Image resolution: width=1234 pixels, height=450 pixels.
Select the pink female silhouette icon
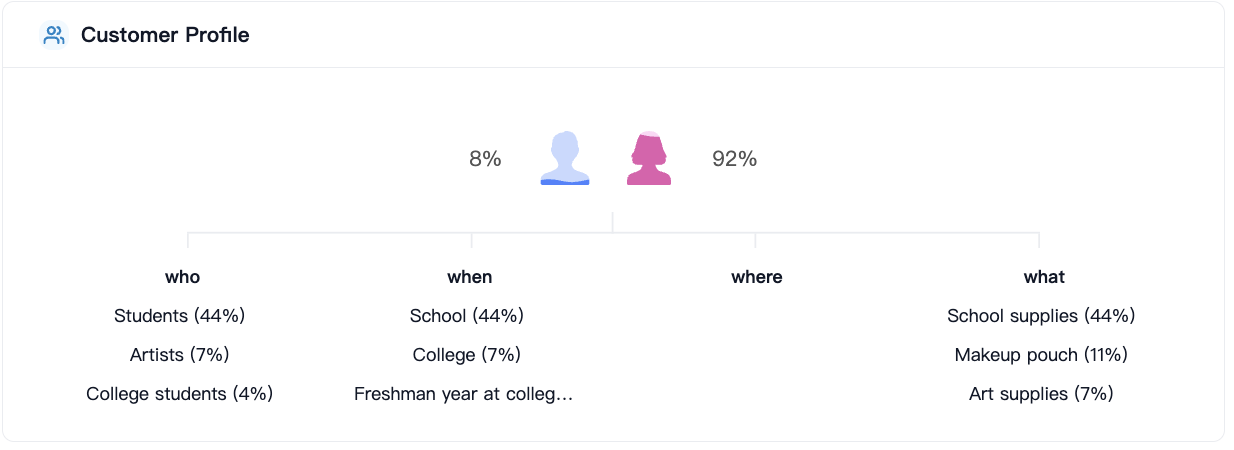point(649,158)
